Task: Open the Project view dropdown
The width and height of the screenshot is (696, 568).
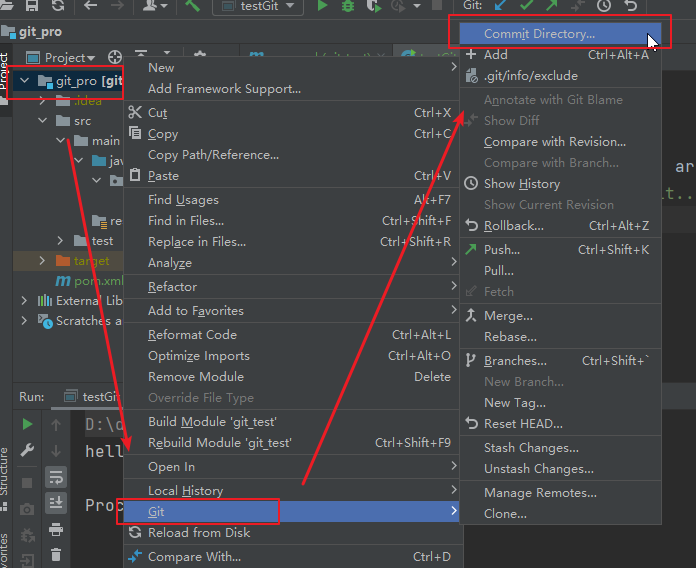Action: 61,58
